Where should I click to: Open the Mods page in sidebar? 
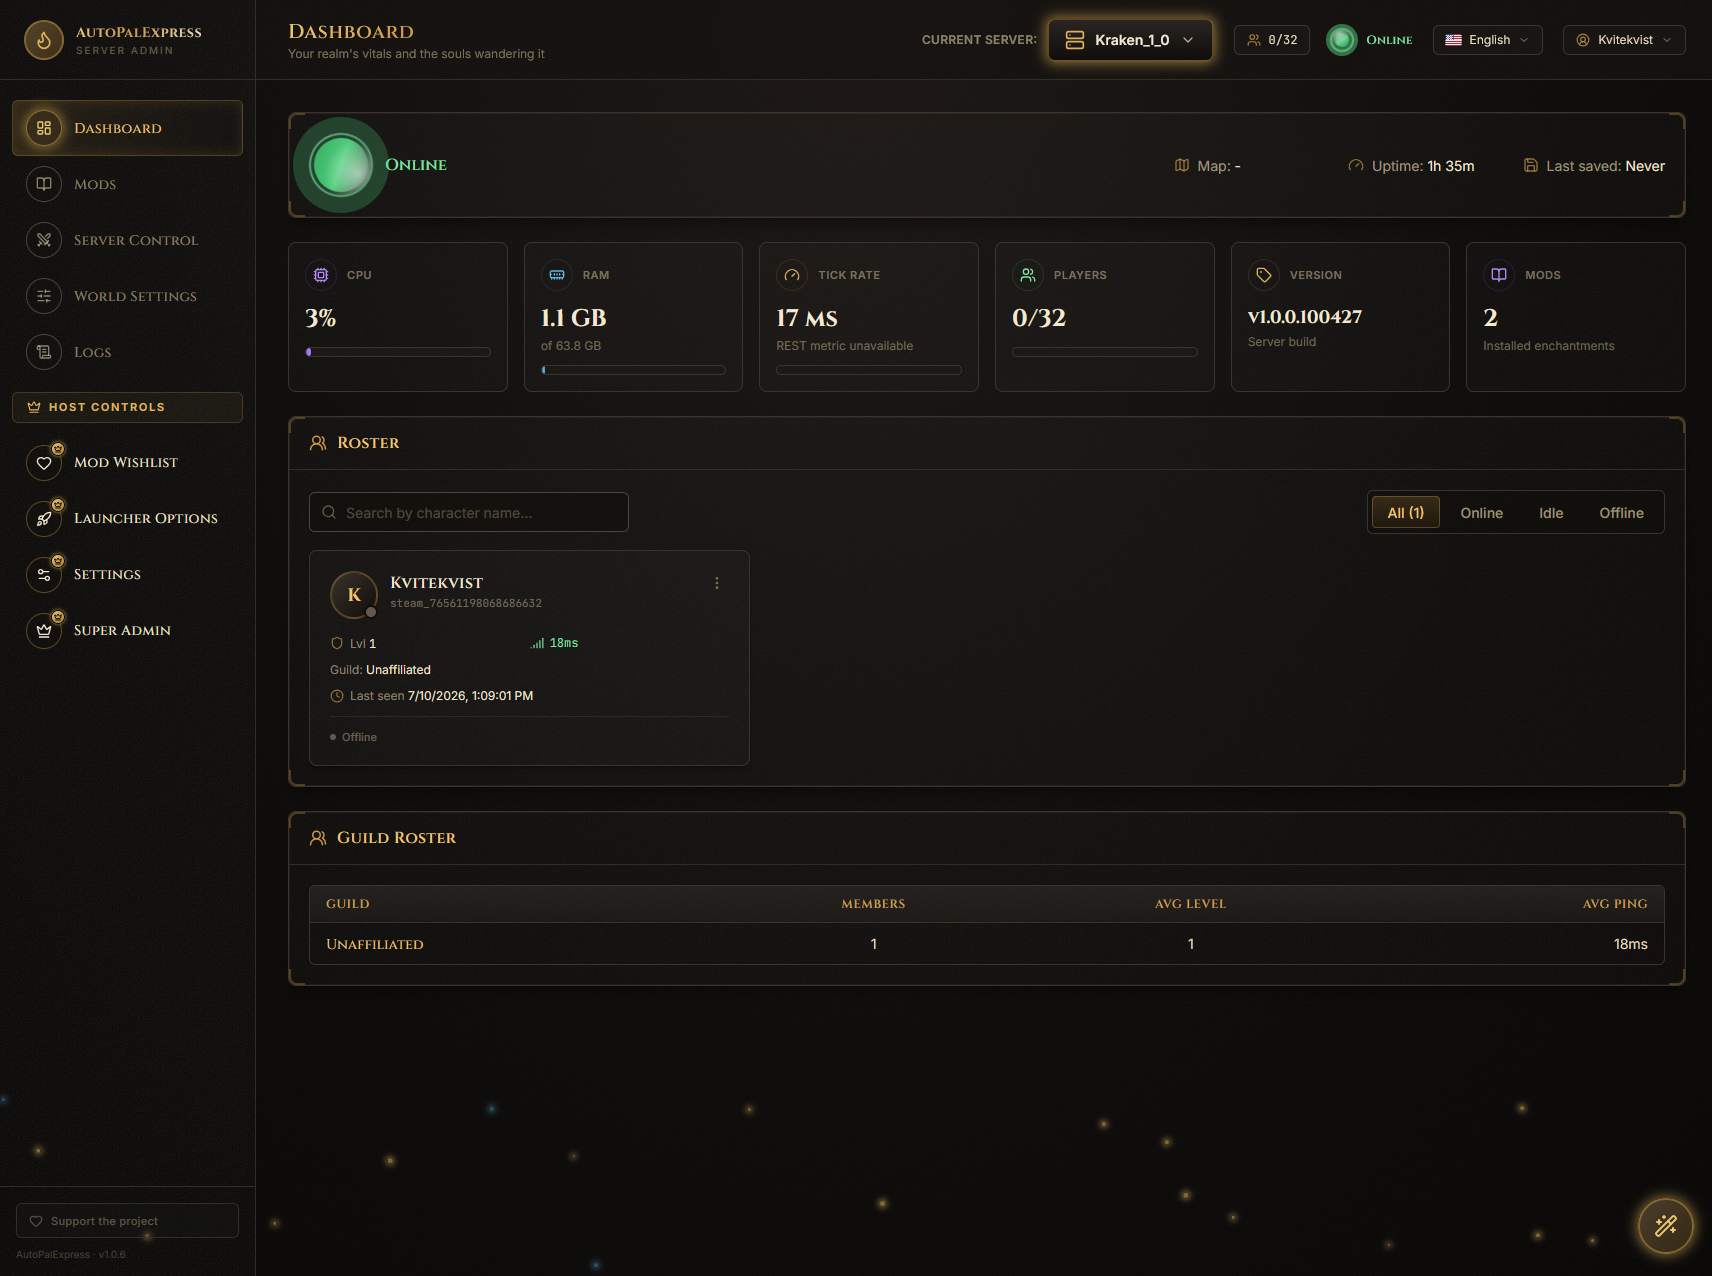point(127,184)
